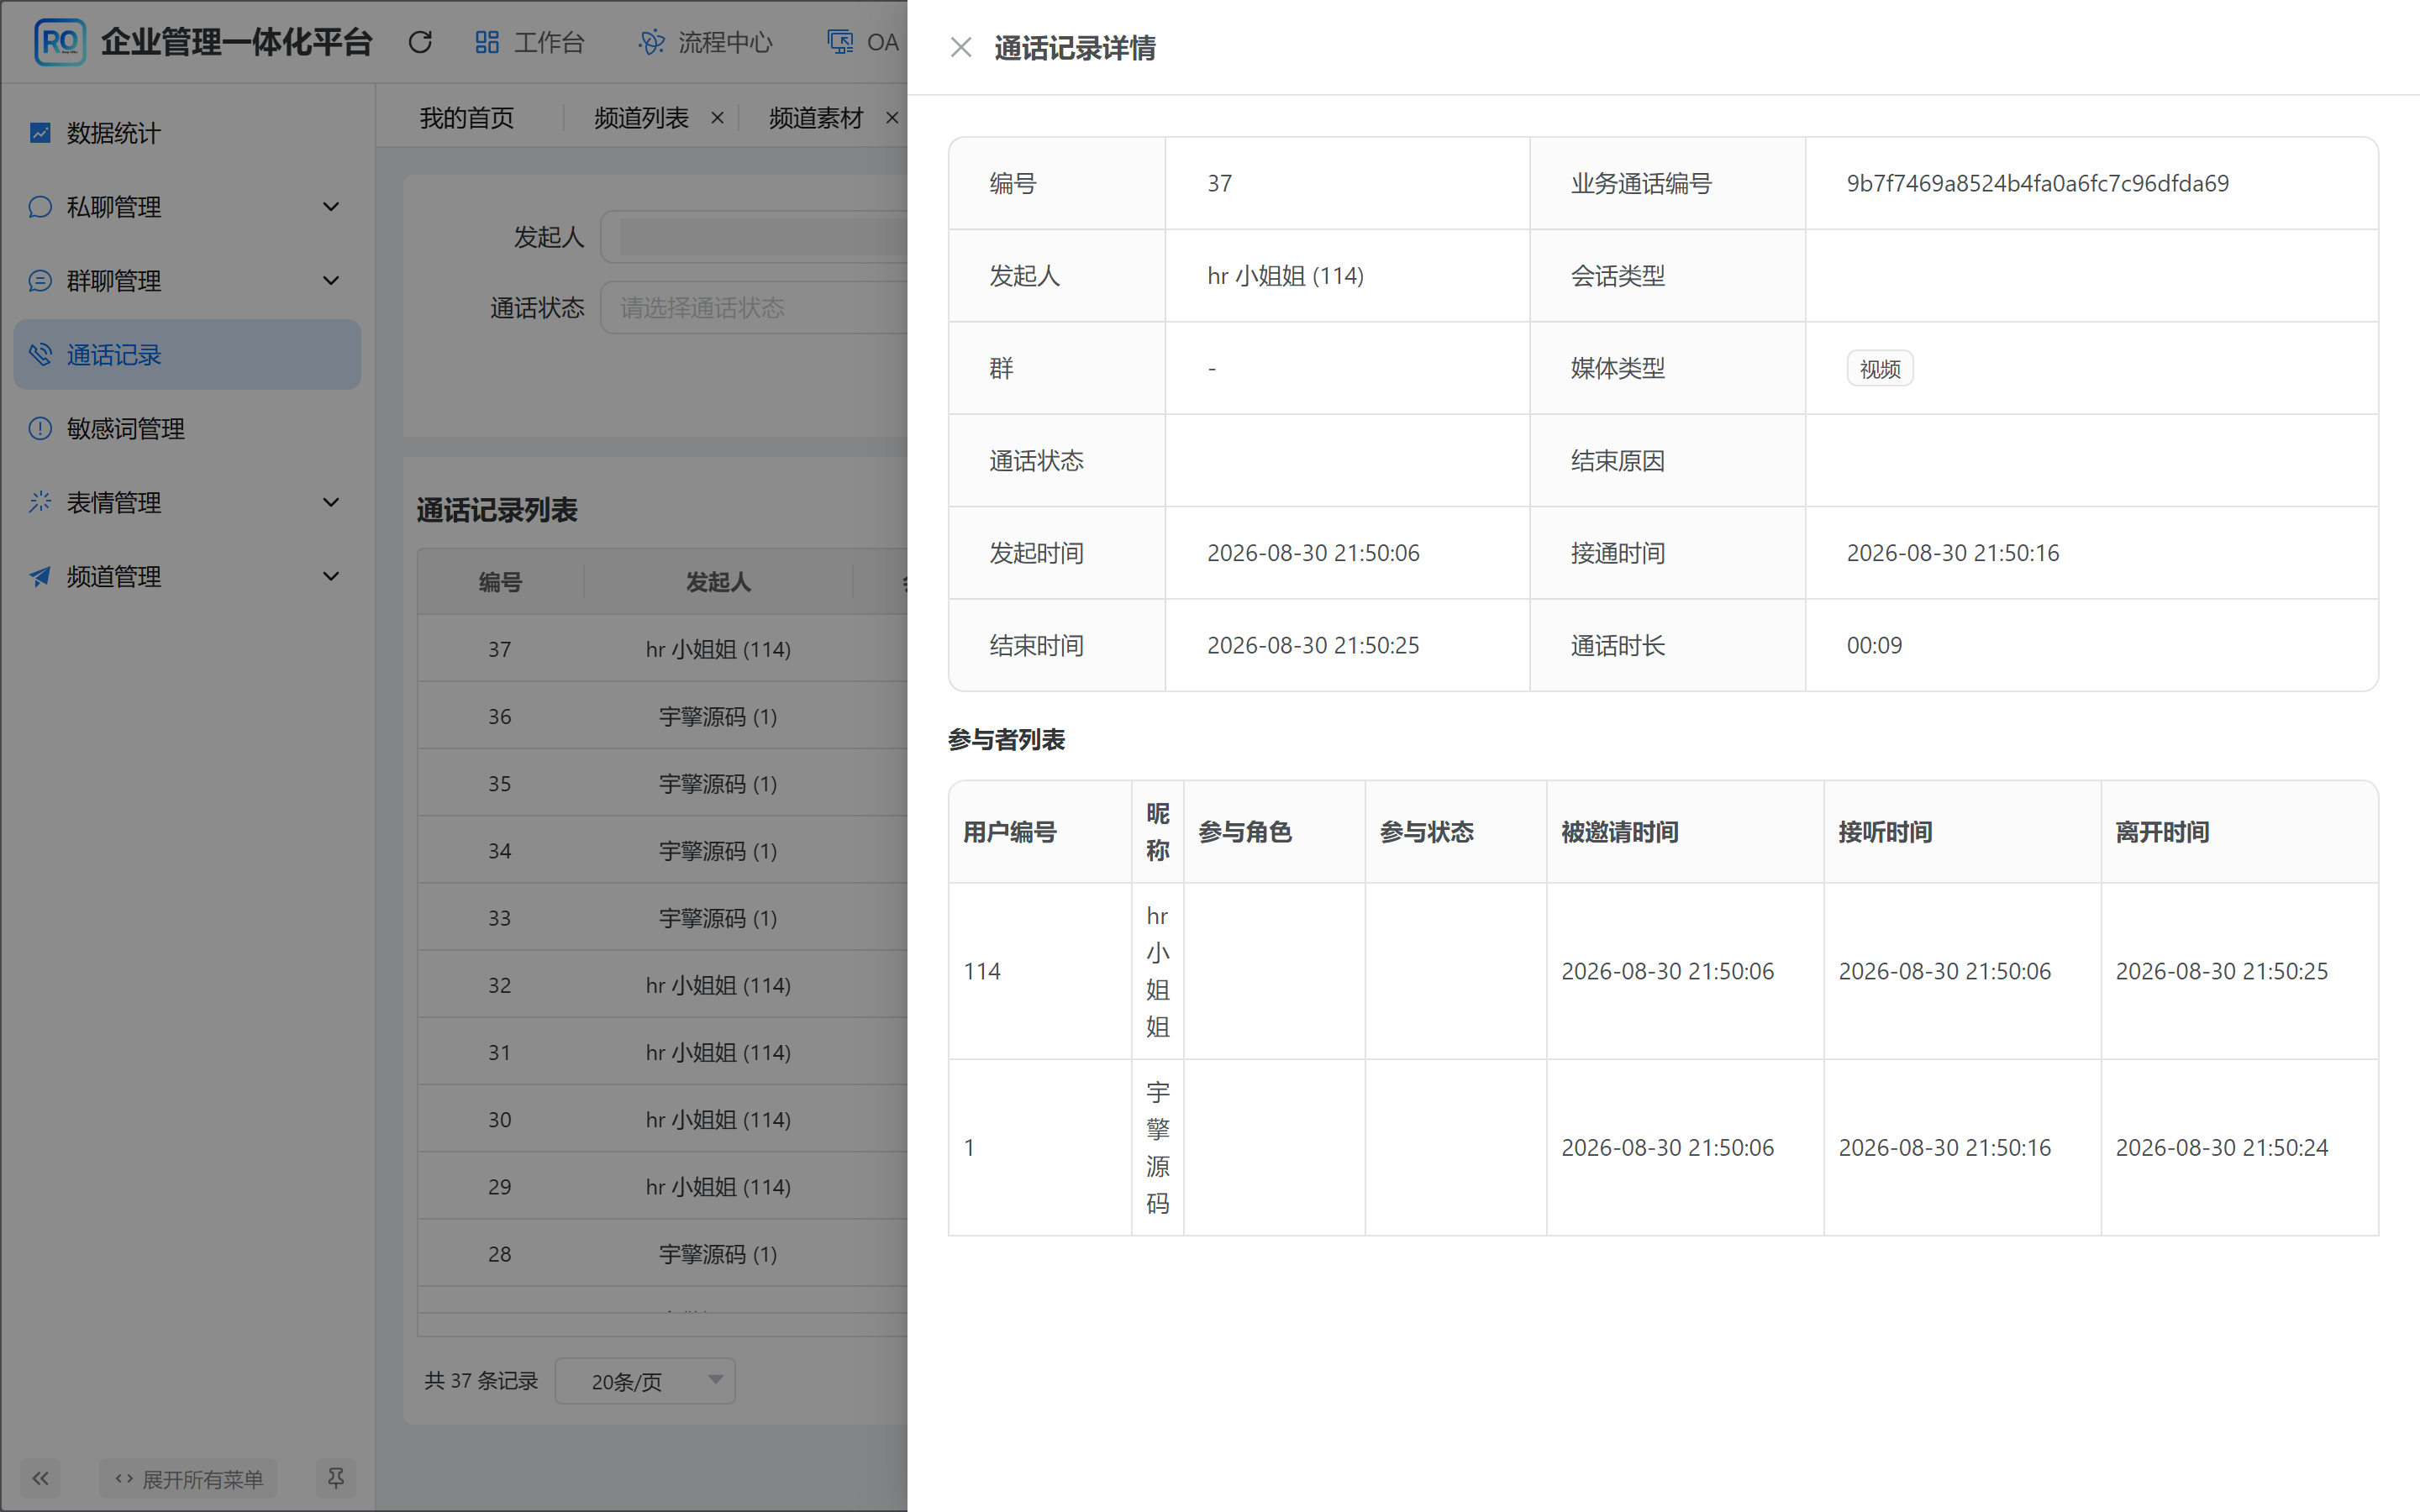Select the 通话记录 sidebar item

[x=187, y=355]
